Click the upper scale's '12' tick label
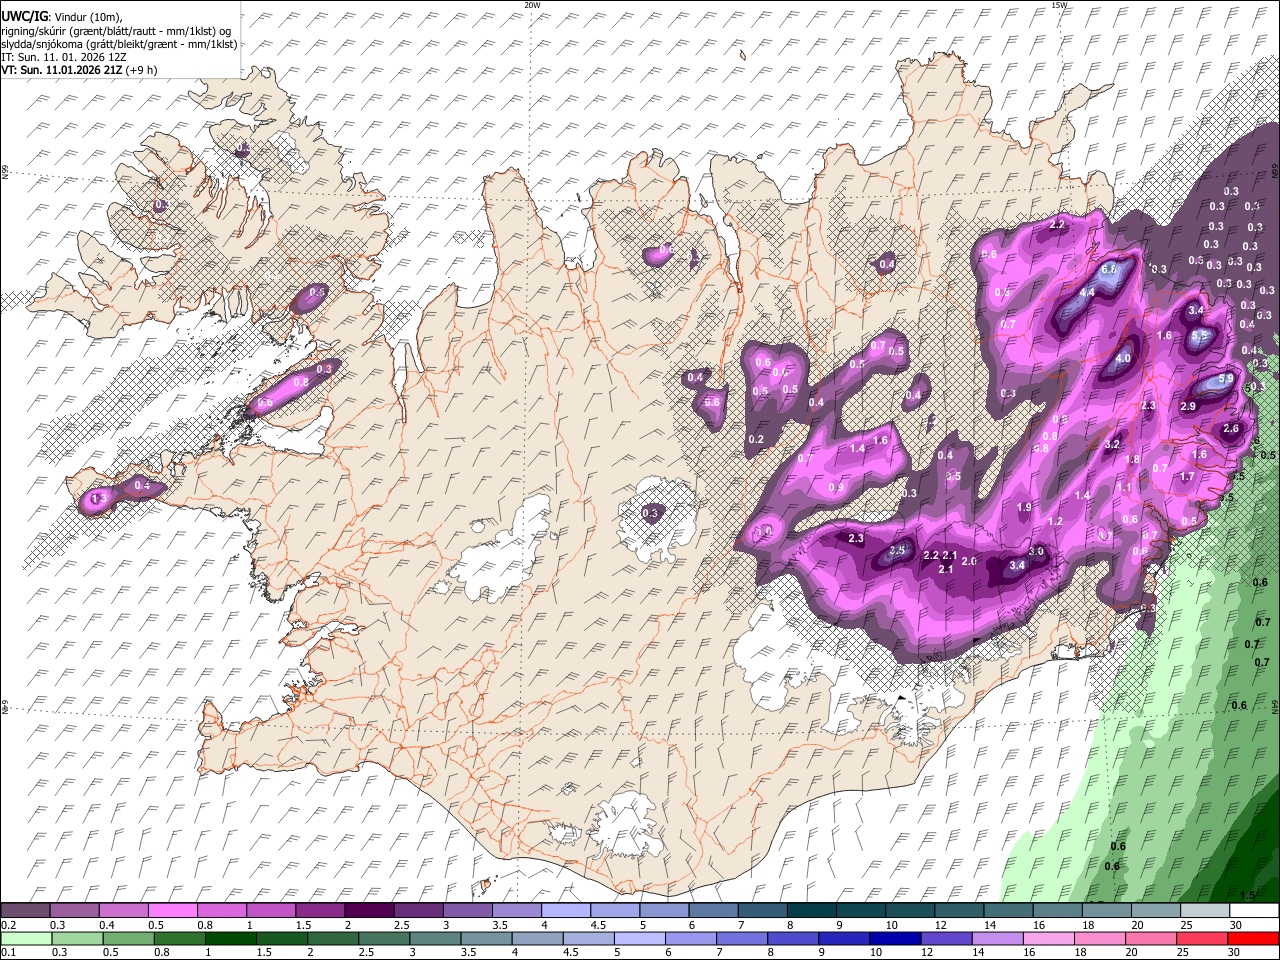Image resolution: width=1280 pixels, height=960 pixels. (x=940, y=925)
